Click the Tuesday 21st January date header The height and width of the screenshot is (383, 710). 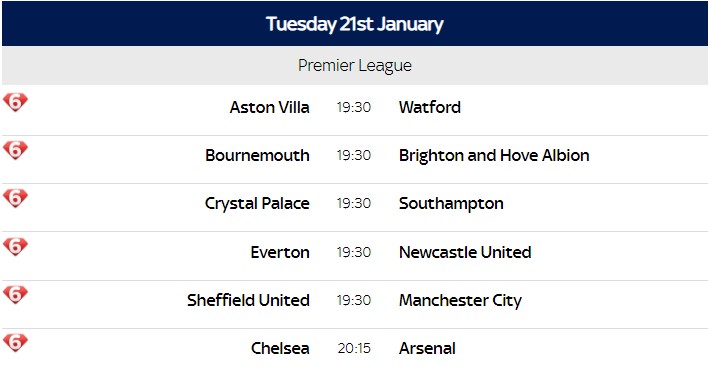(x=355, y=24)
